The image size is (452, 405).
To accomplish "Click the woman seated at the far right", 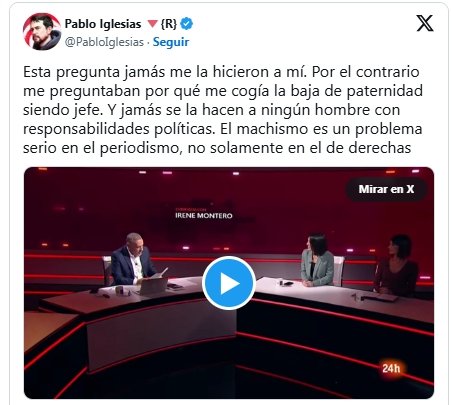I will (x=396, y=265).
